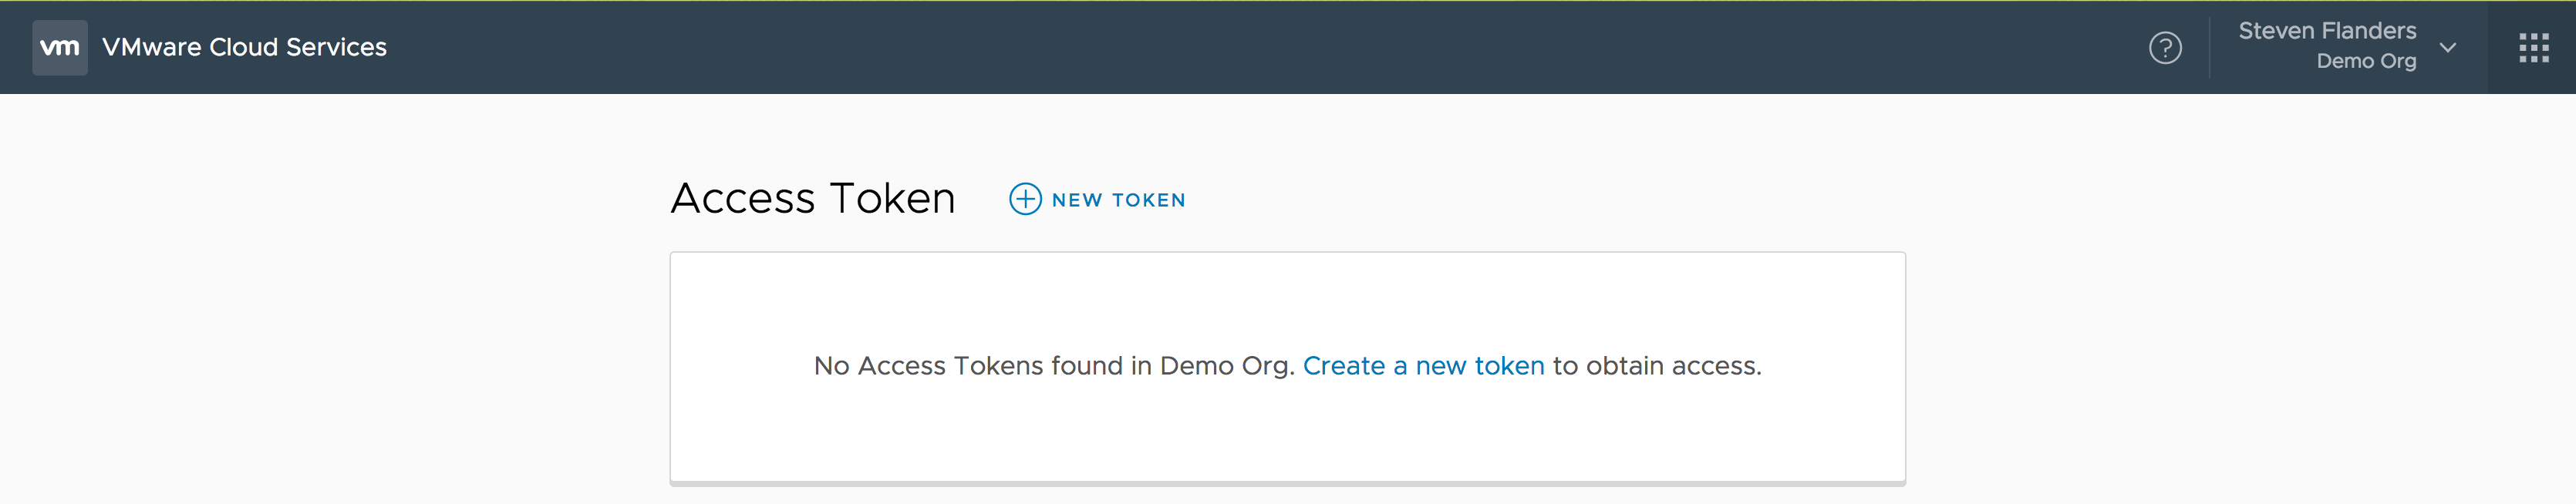Follow the 'Create a new token' link
This screenshot has height=504, width=2576.
[1423, 366]
